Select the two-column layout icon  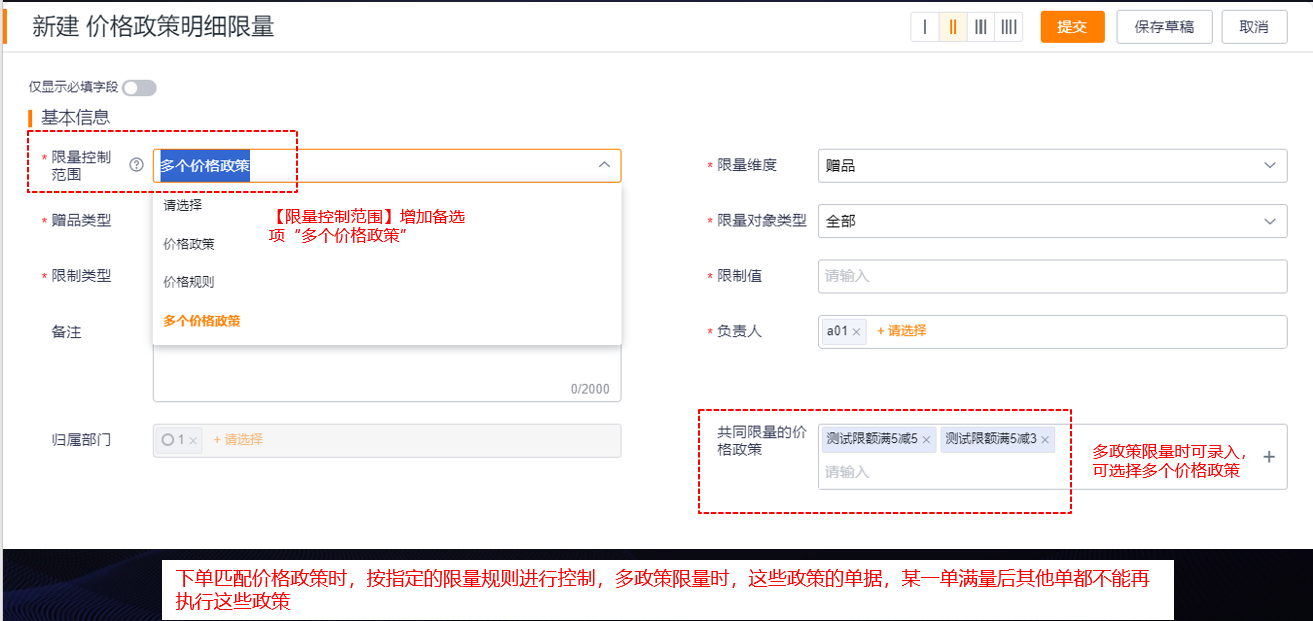click(952, 27)
